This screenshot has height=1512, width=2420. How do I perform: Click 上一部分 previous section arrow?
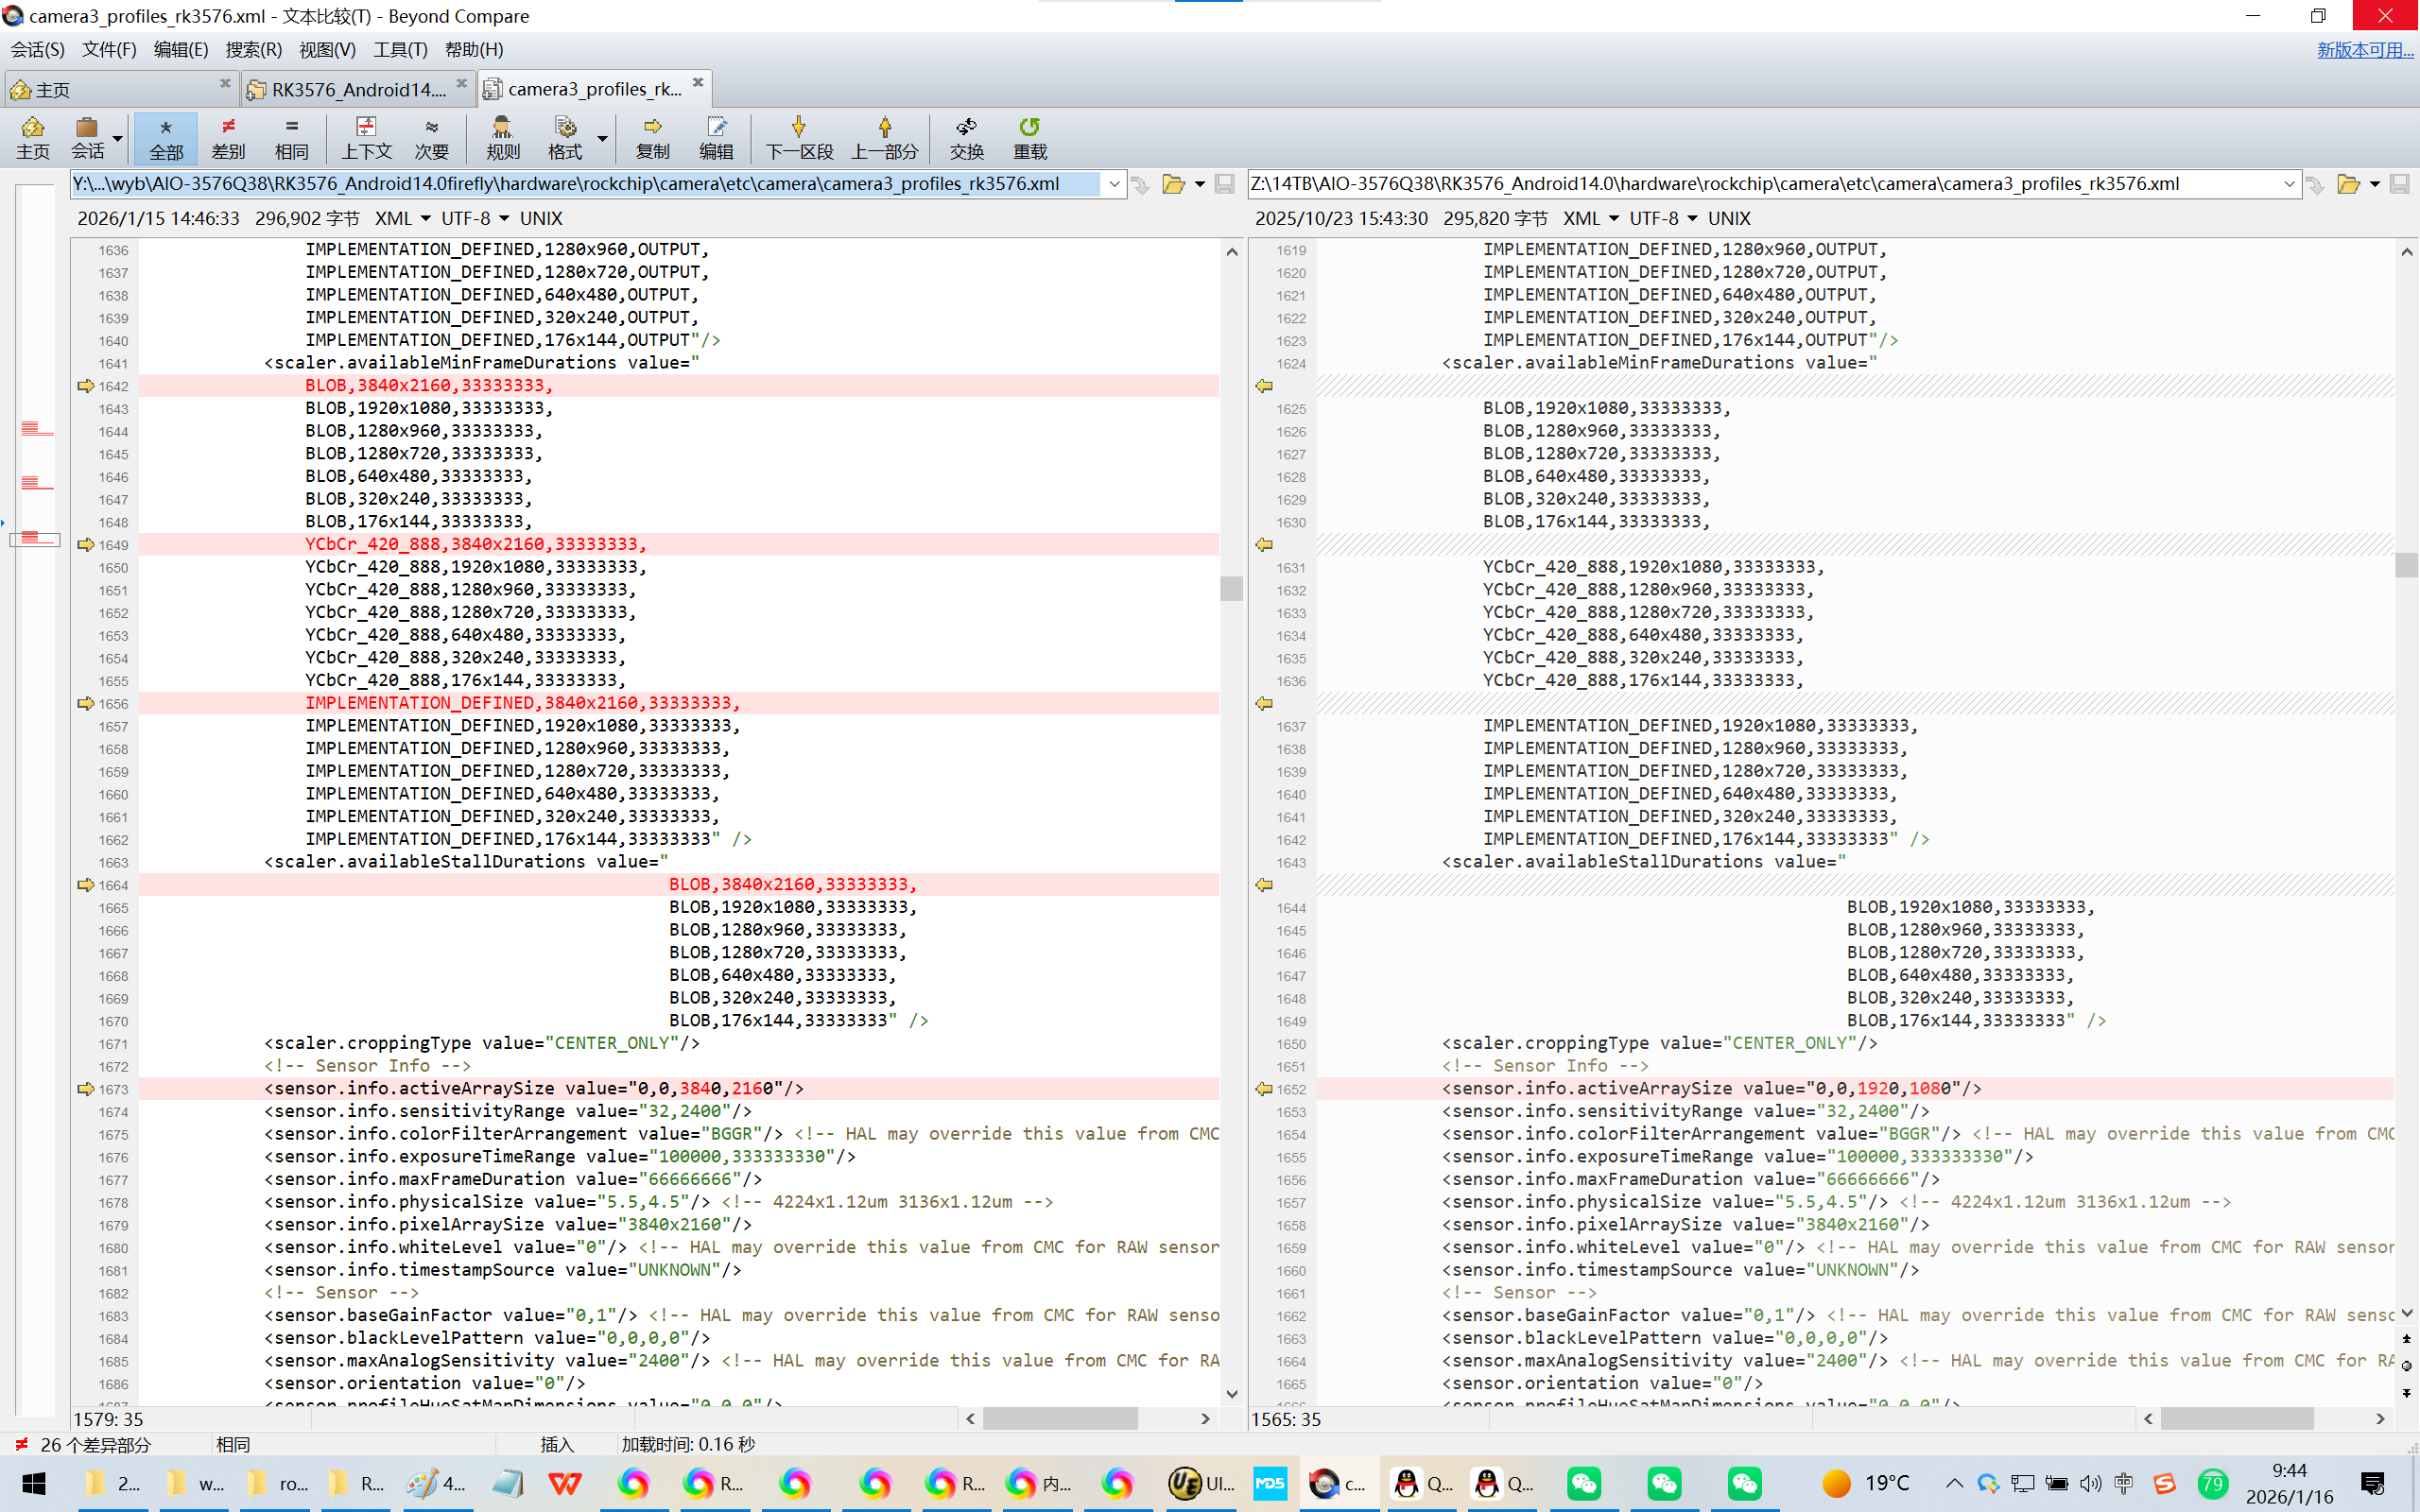point(884,137)
